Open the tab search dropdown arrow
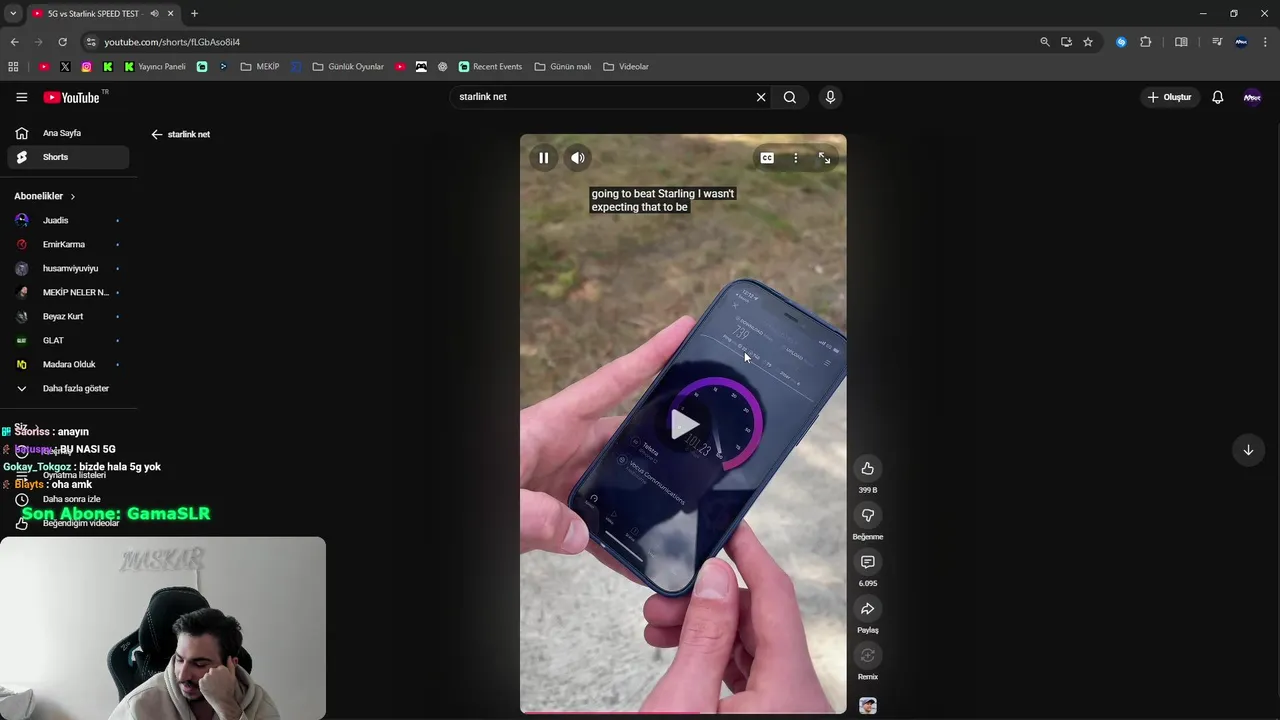The height and width of the screenshot is (720, 1280). [13, 13]
